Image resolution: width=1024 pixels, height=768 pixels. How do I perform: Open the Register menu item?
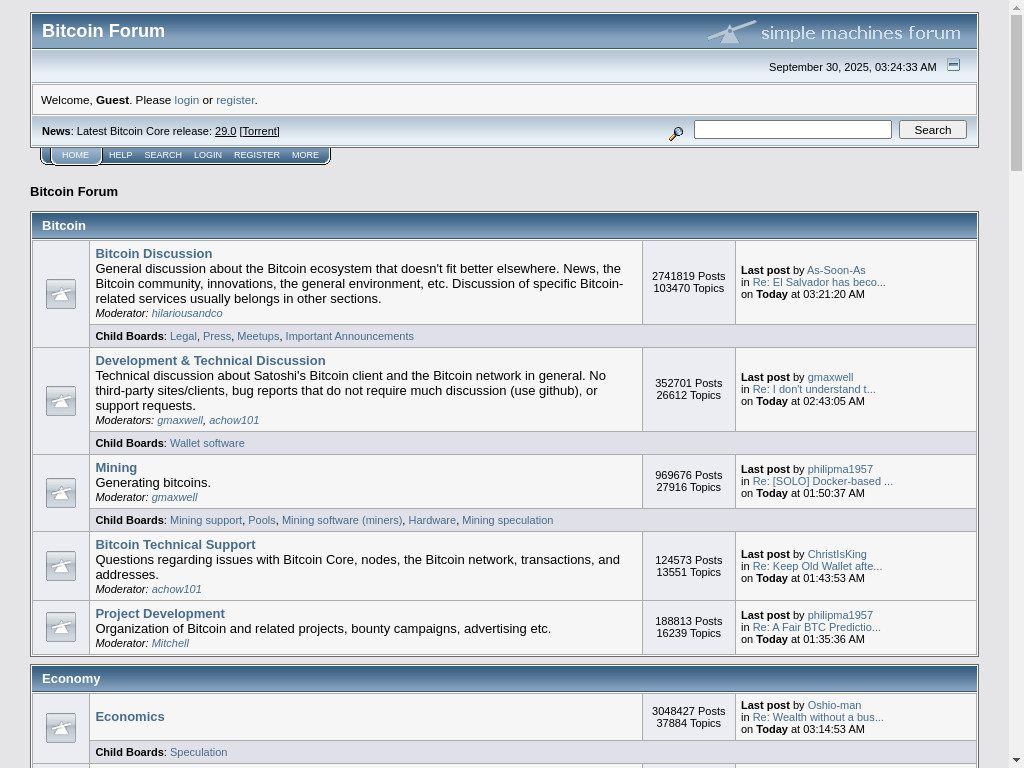click(257, 155)
